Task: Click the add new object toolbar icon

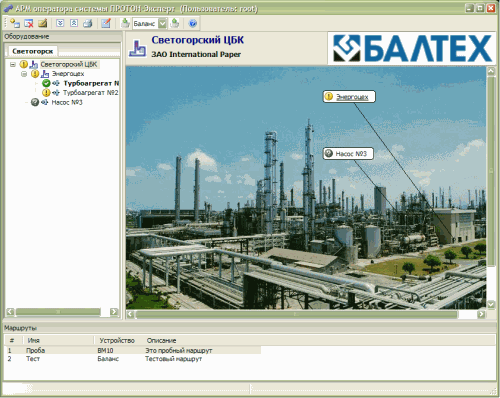Action: (15, 23)
